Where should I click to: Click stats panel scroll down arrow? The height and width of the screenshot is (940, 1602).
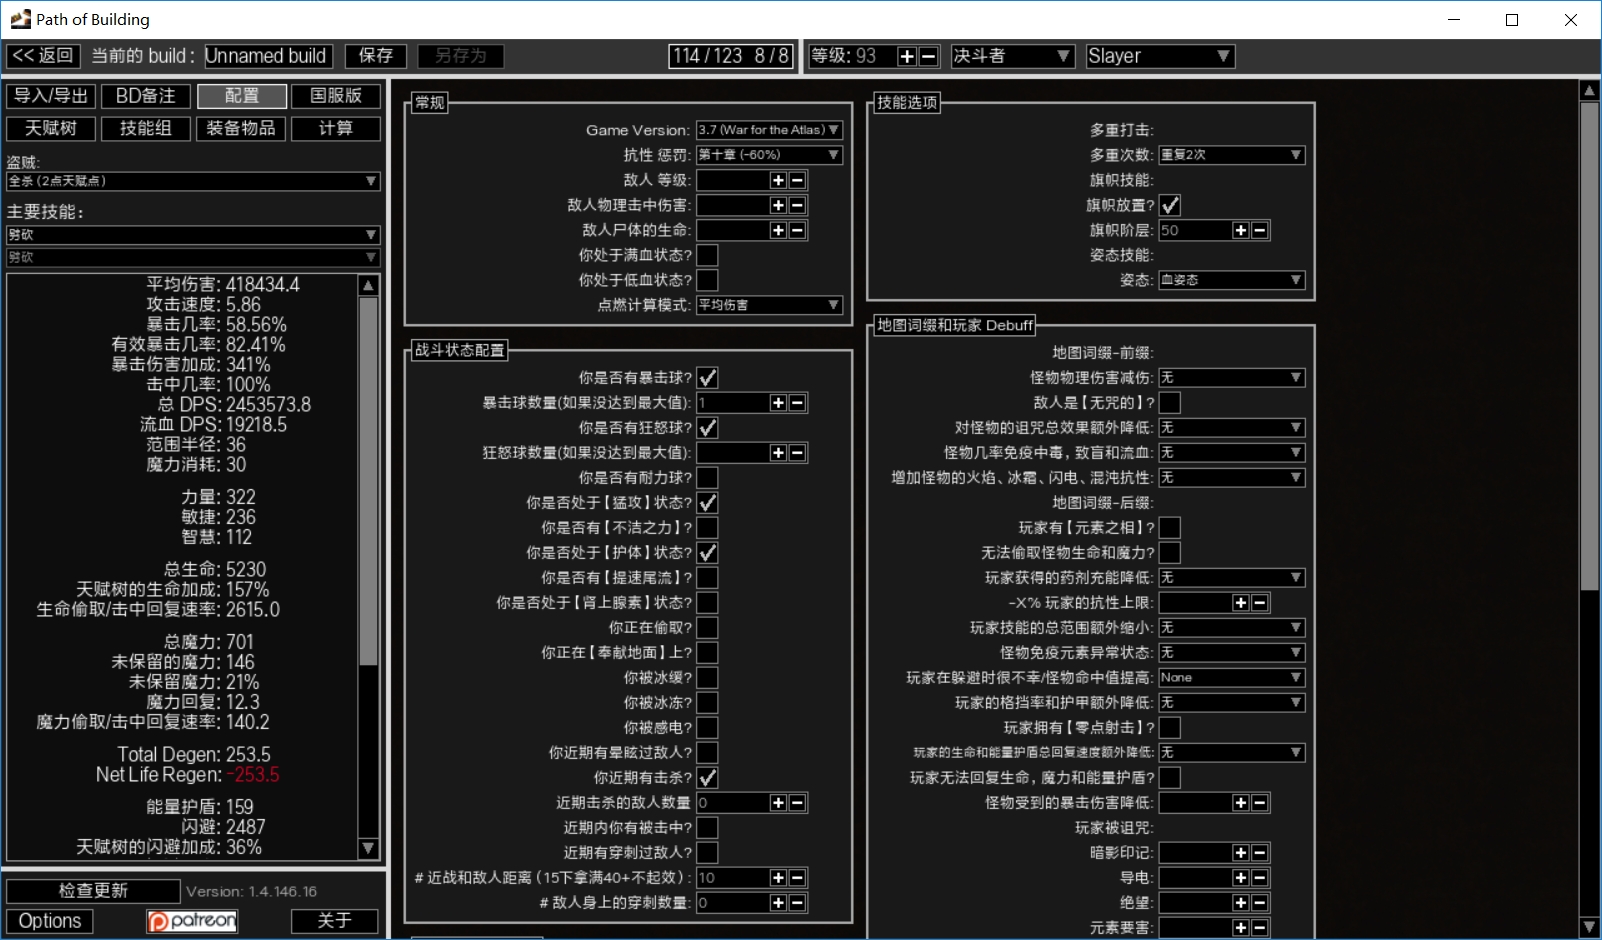click(x=368, y=848)
